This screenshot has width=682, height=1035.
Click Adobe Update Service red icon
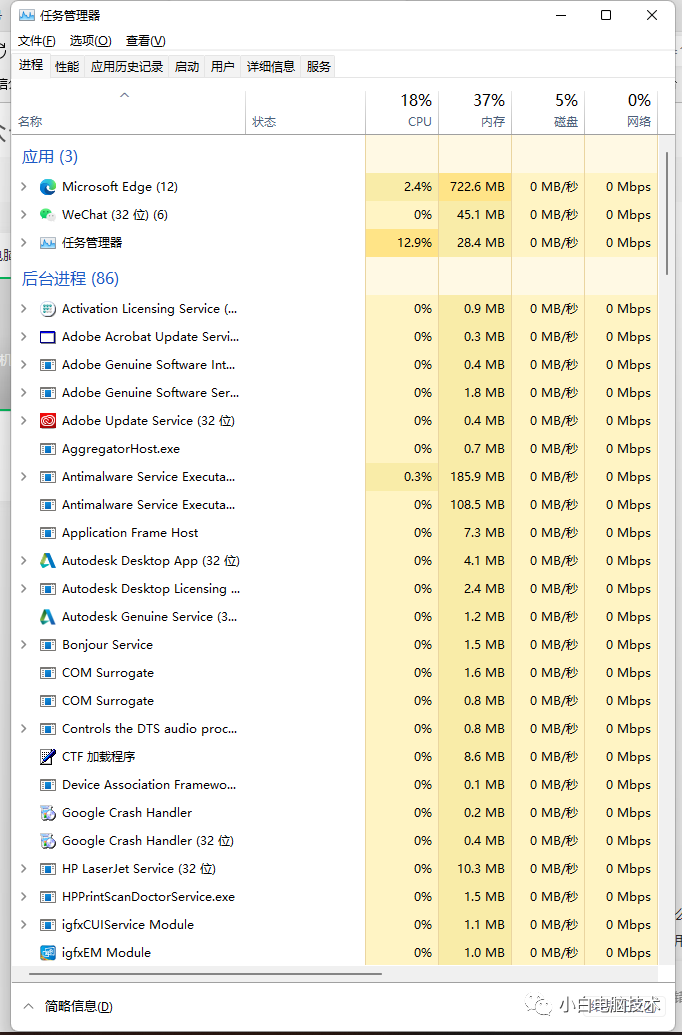(48, 420)
